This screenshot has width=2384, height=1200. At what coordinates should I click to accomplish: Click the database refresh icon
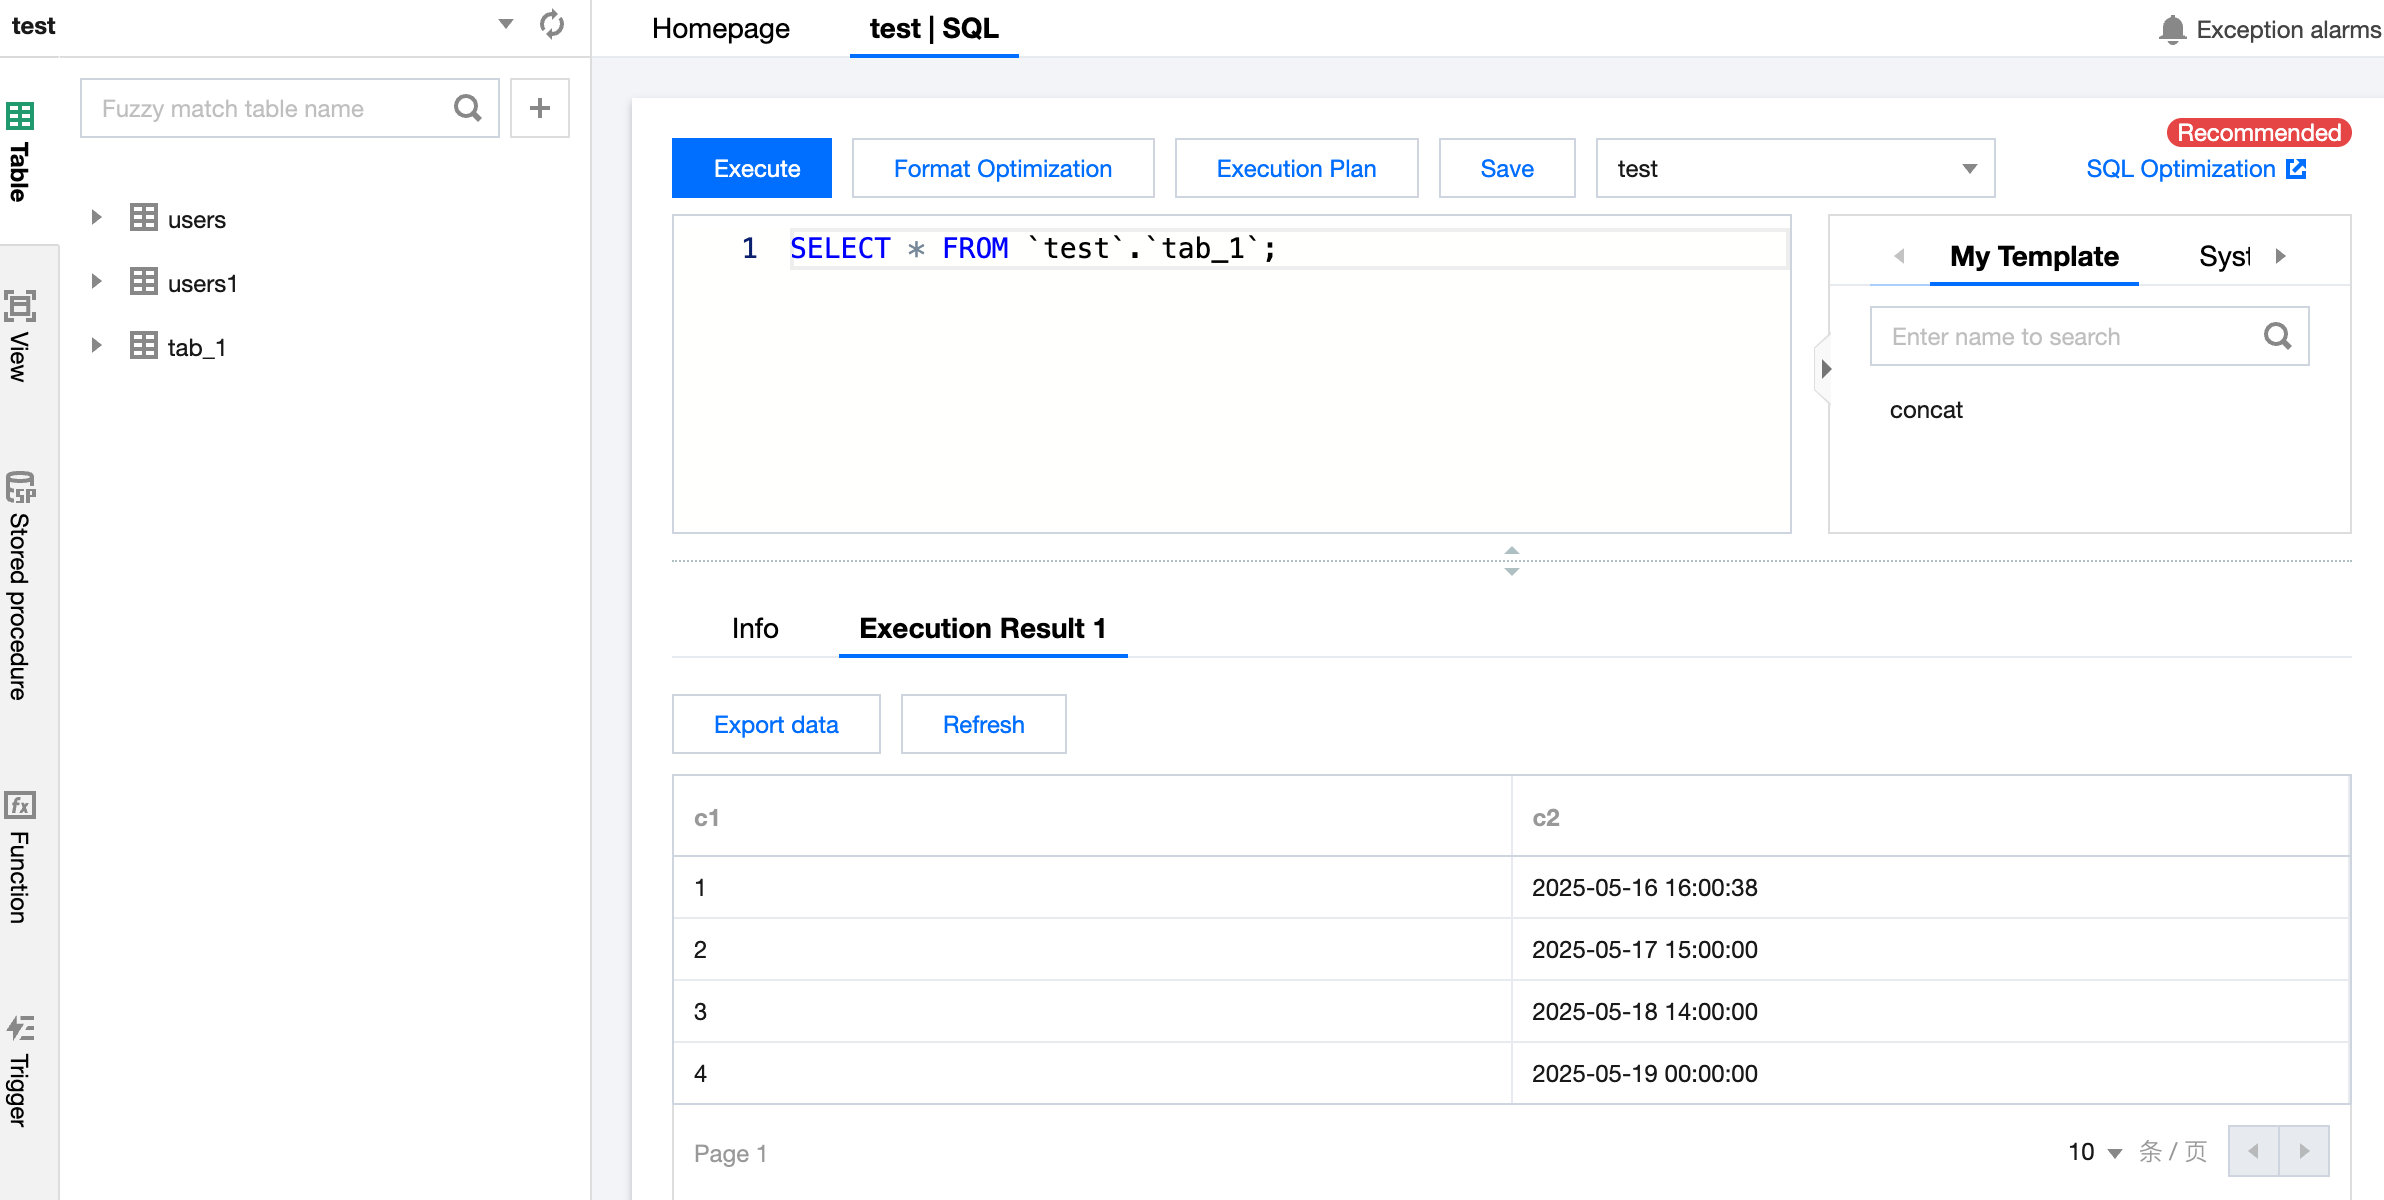[x=551, y=24]
